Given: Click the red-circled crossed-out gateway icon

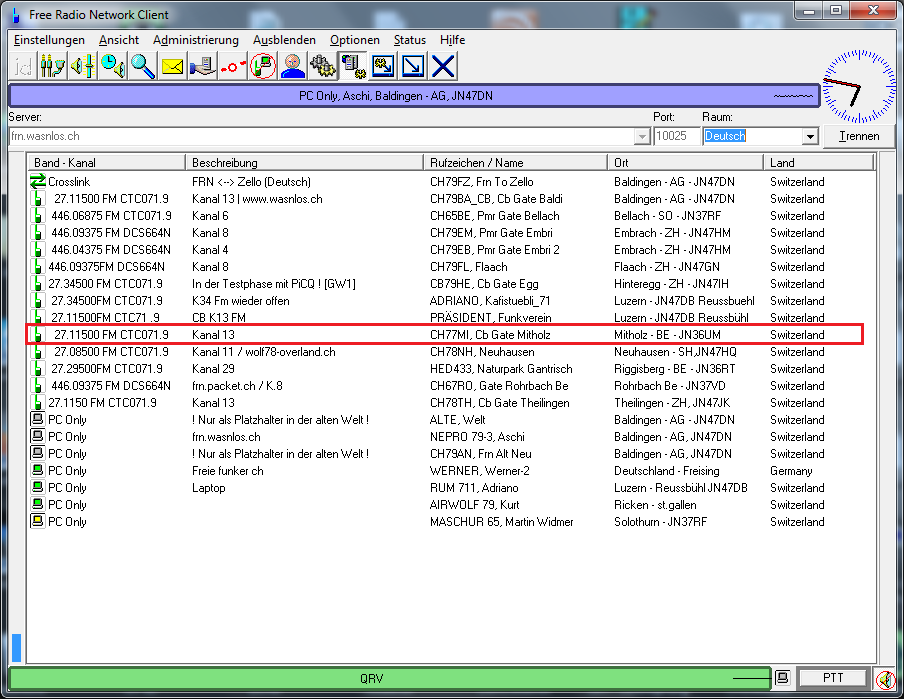Looking at the screenshot, I should [263, 66].
